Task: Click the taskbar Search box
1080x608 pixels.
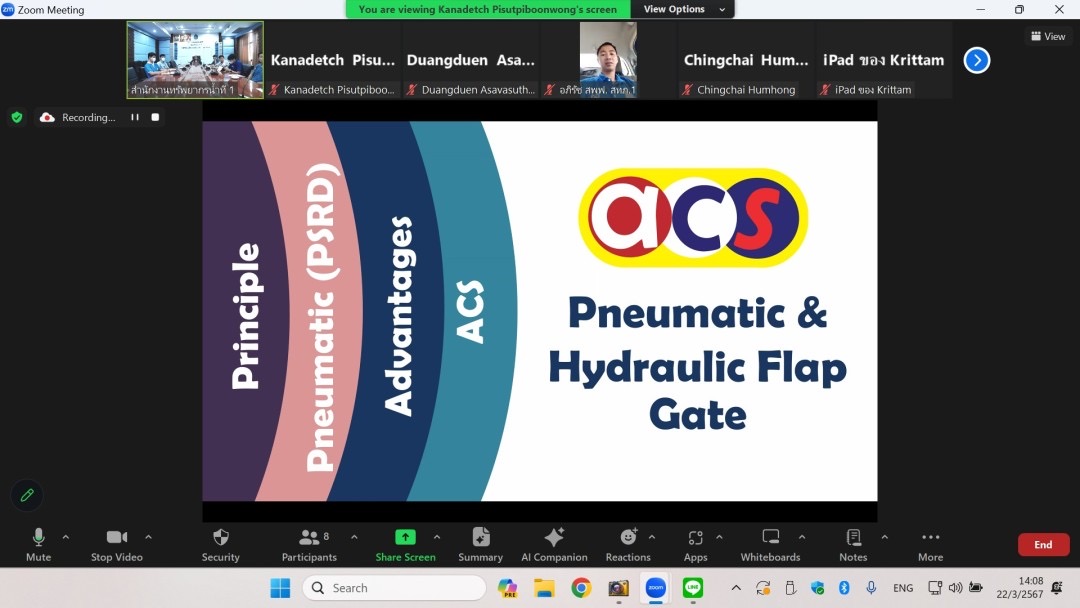Action: (394, 588)
